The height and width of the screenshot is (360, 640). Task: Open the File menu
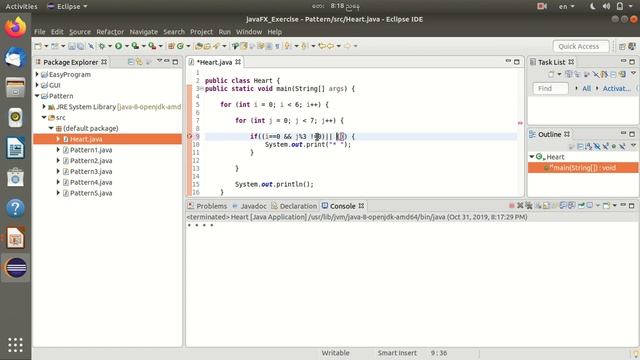(40, 32)
